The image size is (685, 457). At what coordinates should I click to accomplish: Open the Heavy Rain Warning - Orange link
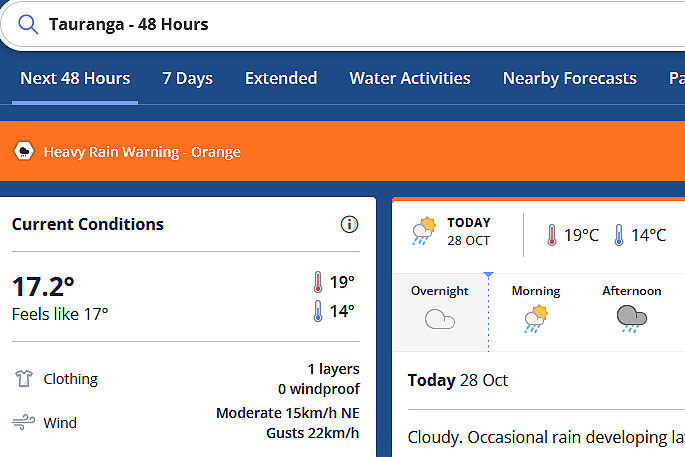click(x=142, y=152)
